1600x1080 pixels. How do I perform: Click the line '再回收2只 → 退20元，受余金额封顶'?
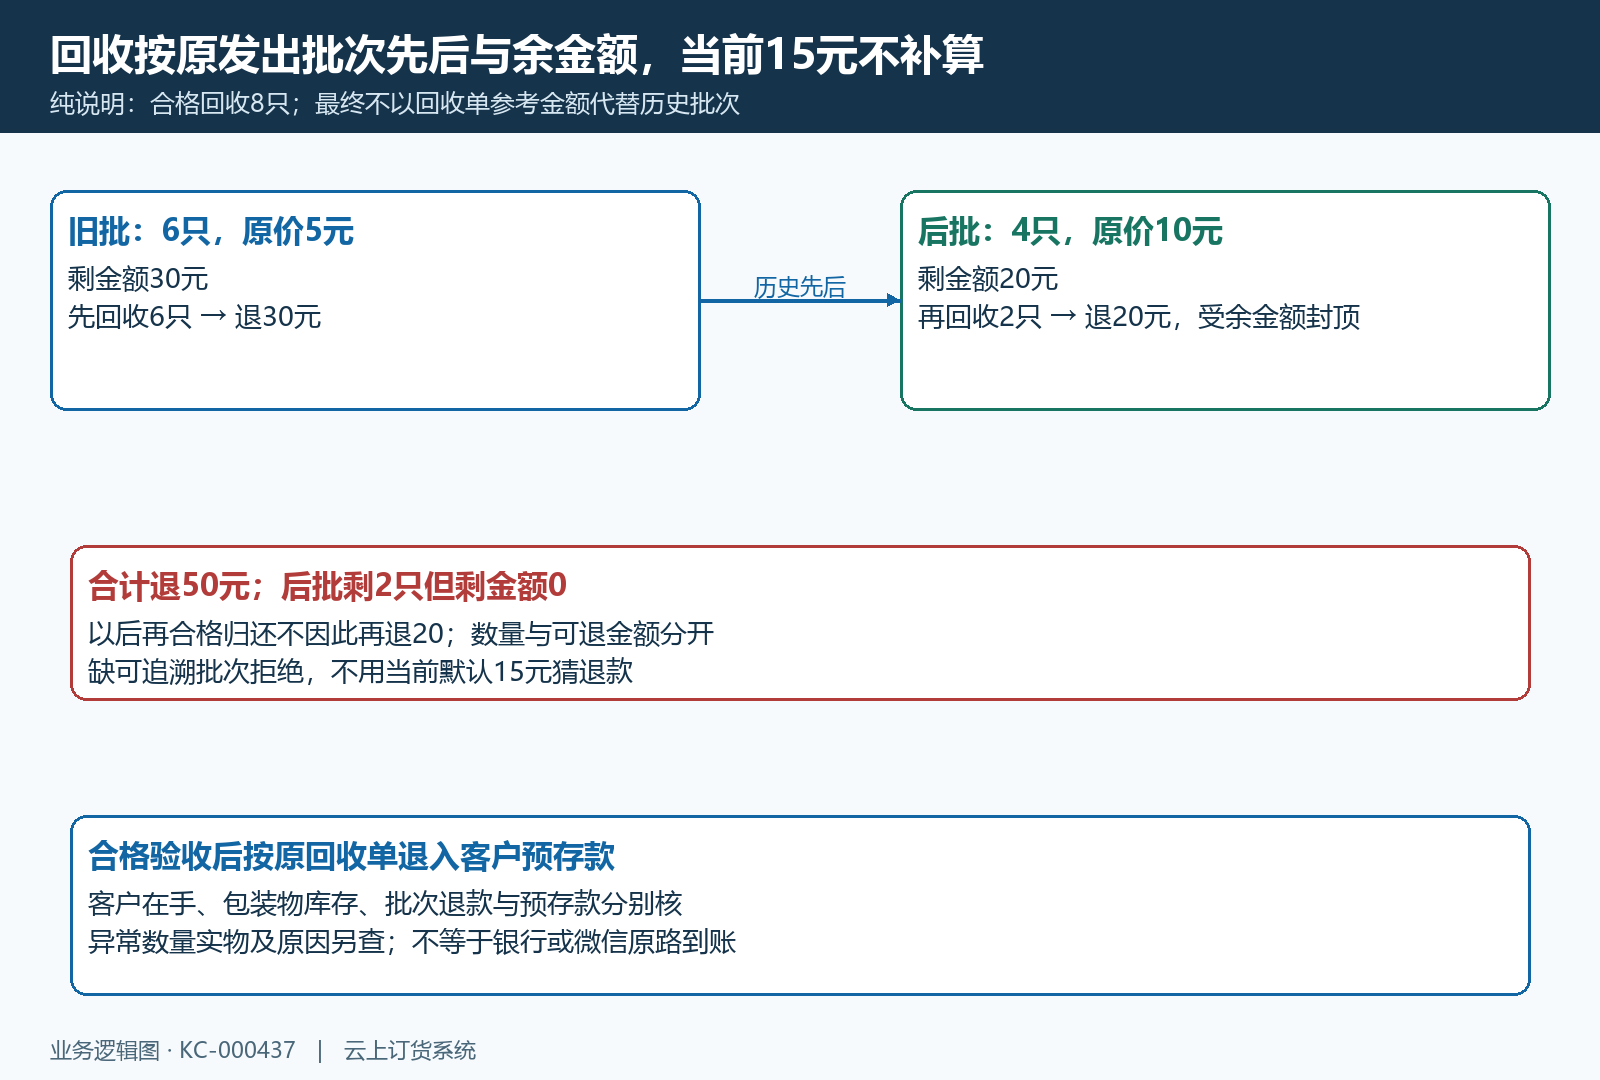pos(1139,317)
